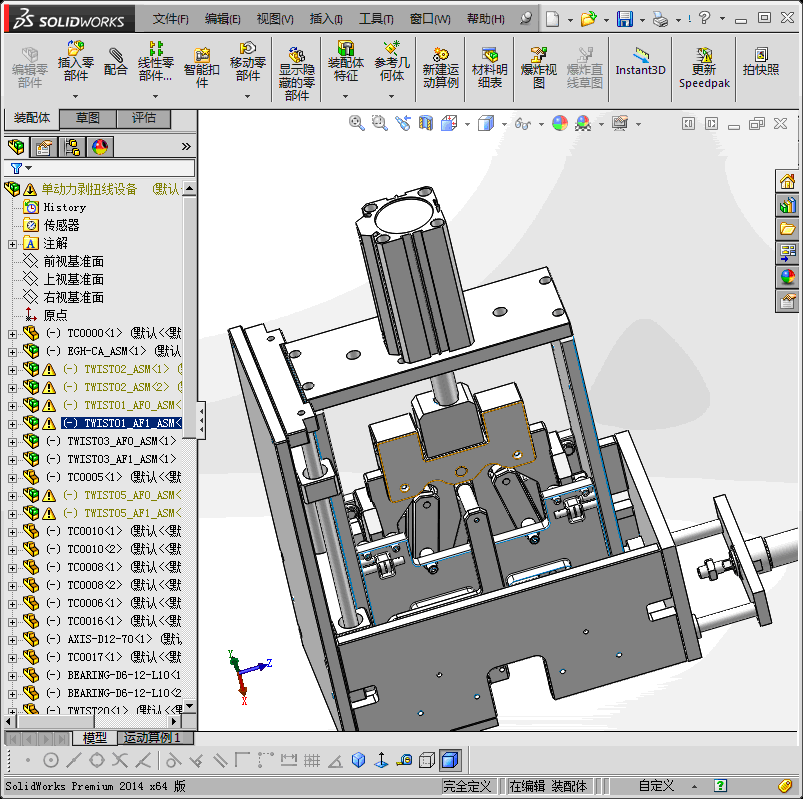Viewport: 803px width, 799px height.
Task: Expand 注解 annotations node
Action: [x=12, y=244]
